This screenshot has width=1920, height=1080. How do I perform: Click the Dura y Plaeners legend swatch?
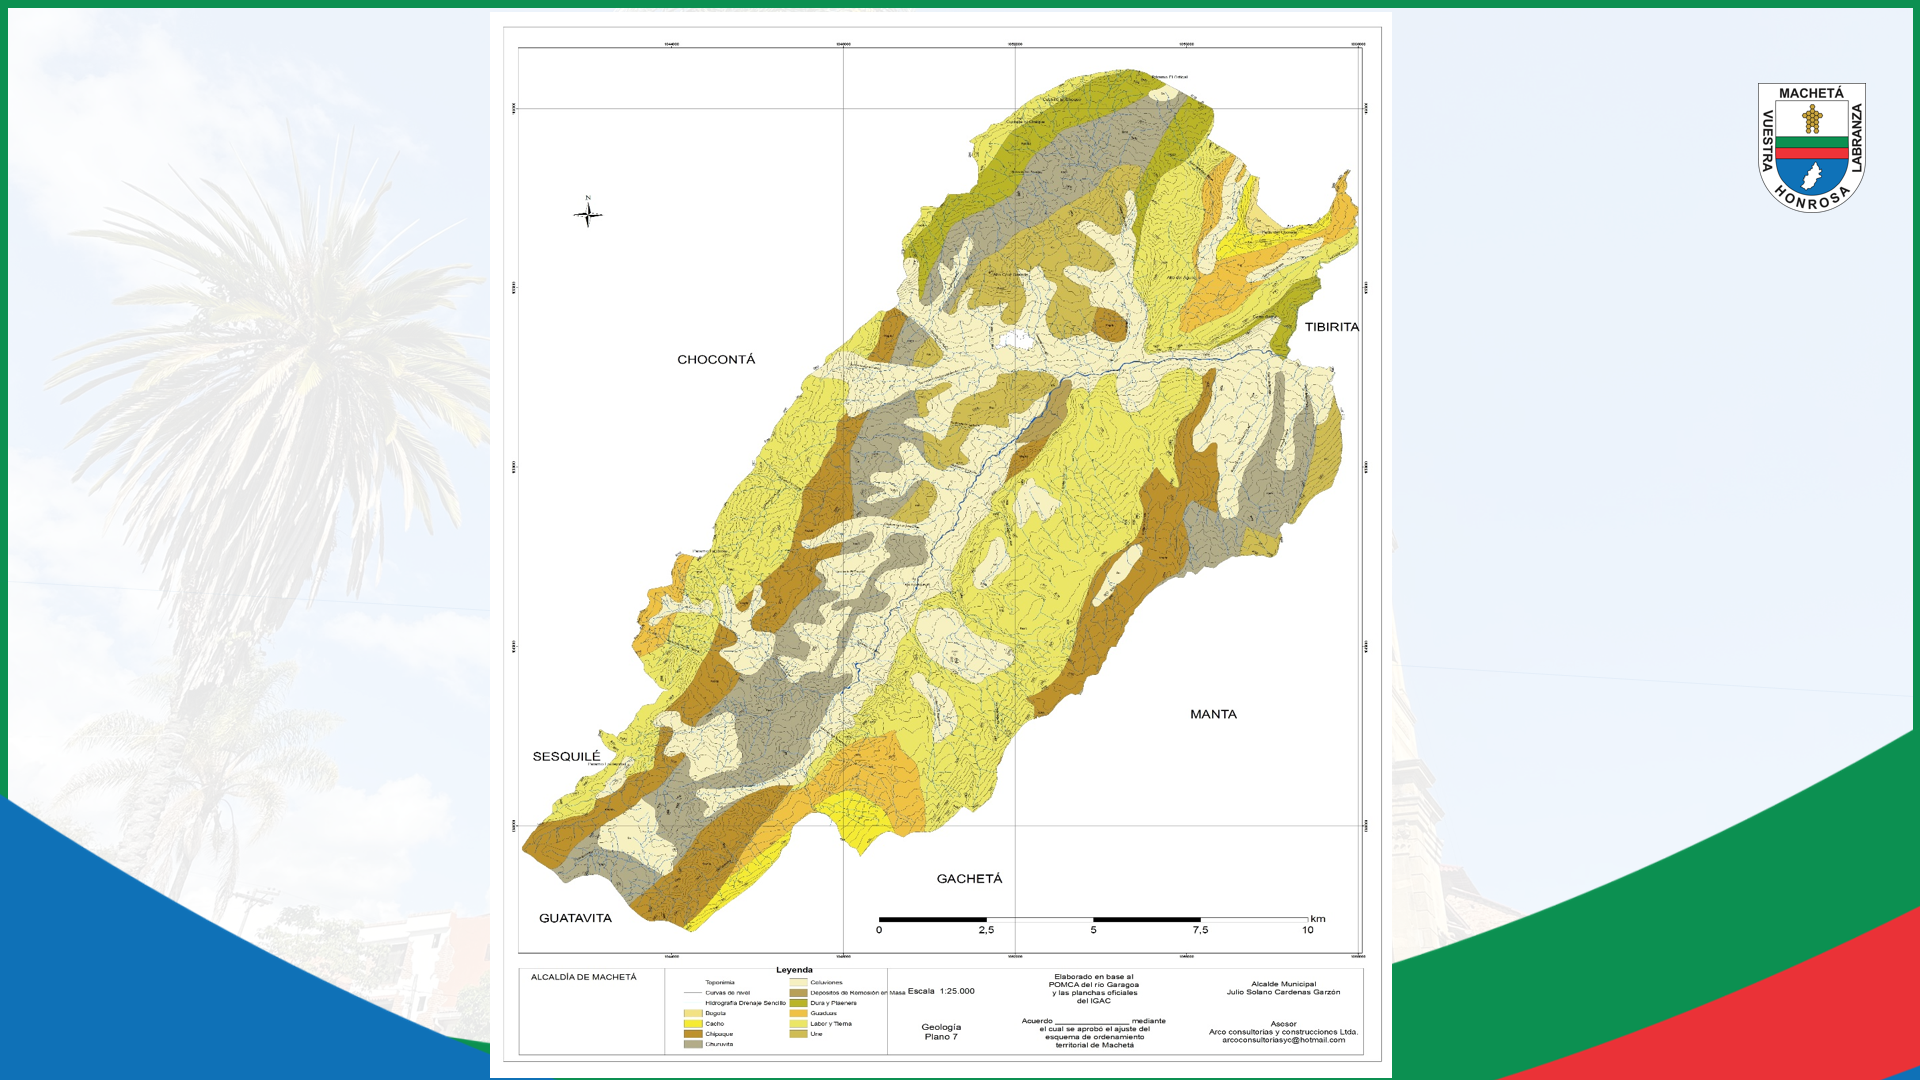(798, 1003)
